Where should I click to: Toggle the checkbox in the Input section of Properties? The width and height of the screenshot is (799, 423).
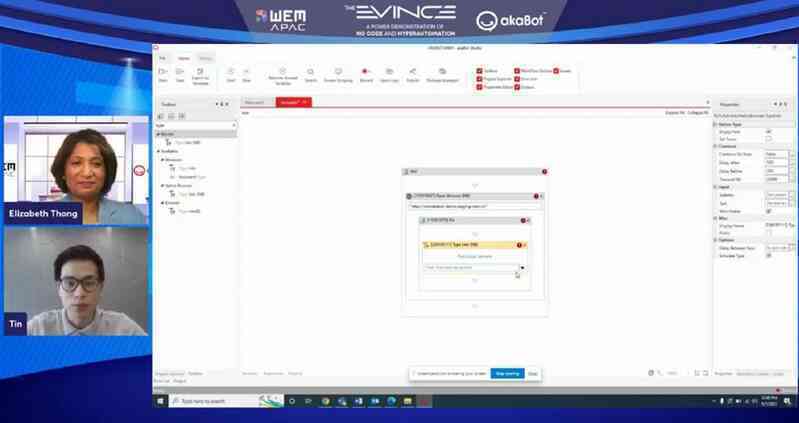[x=769, y=211]
